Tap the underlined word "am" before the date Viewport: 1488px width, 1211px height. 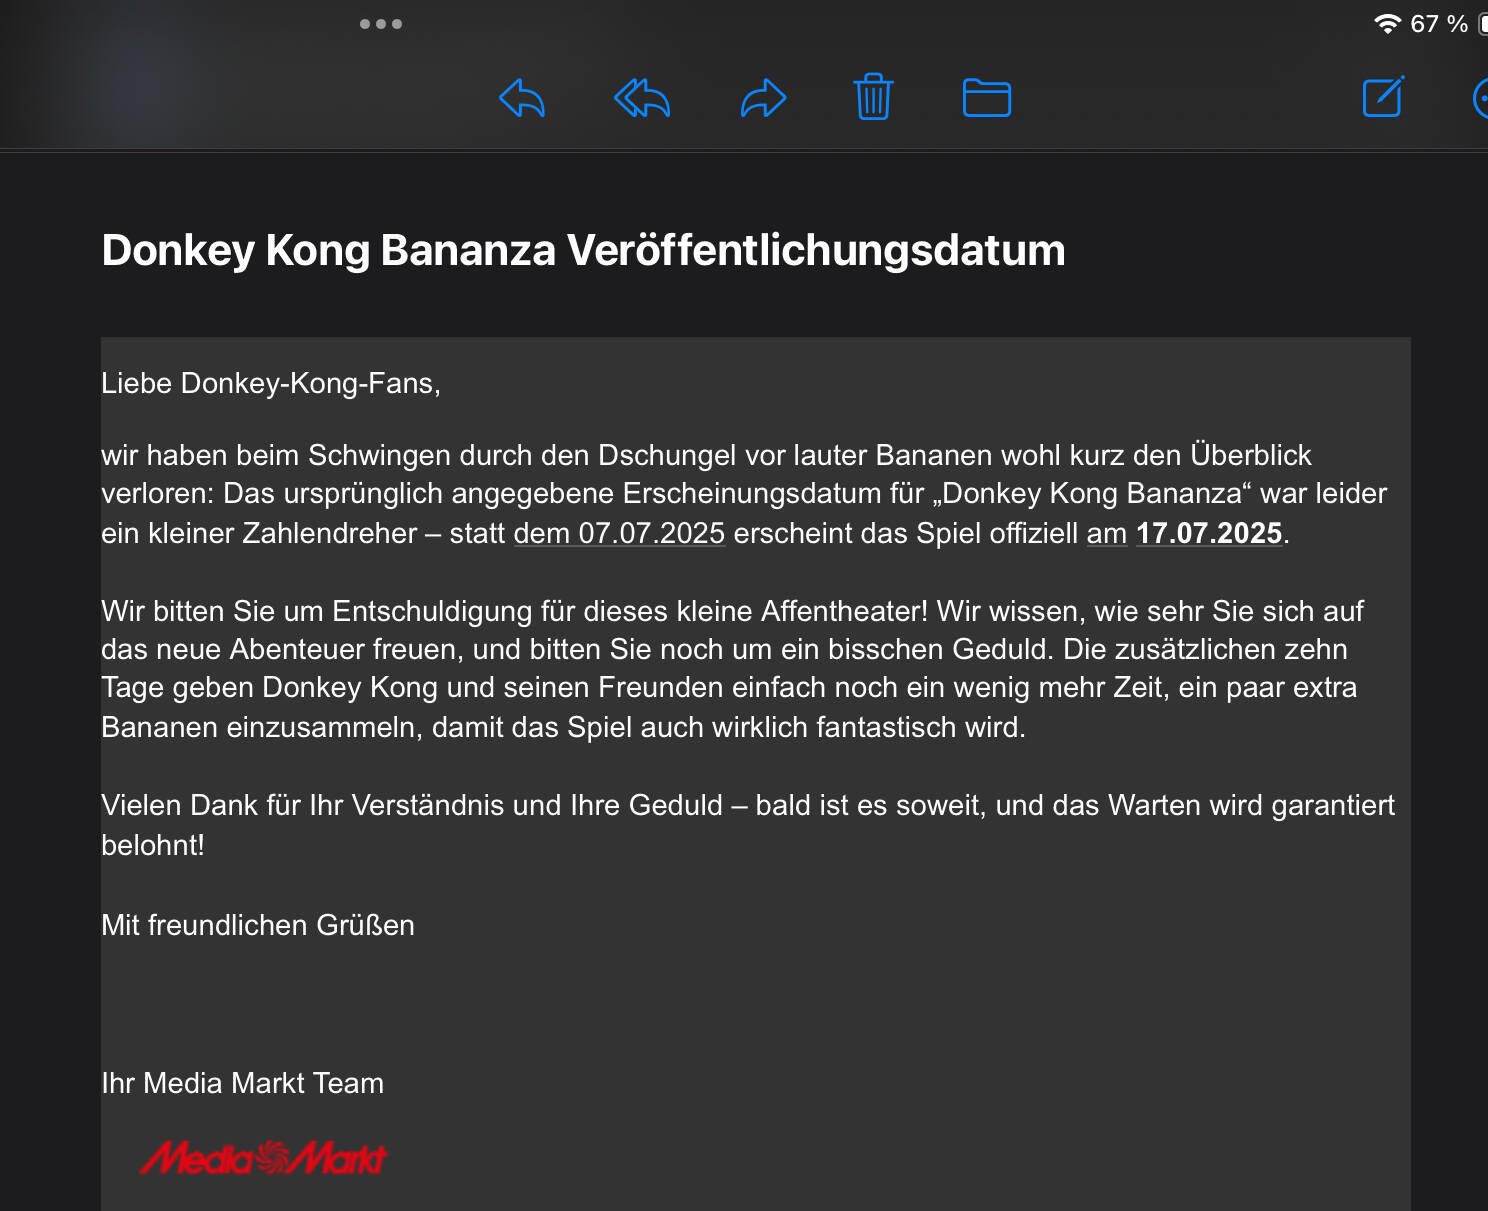click(x=1107, y=533)
